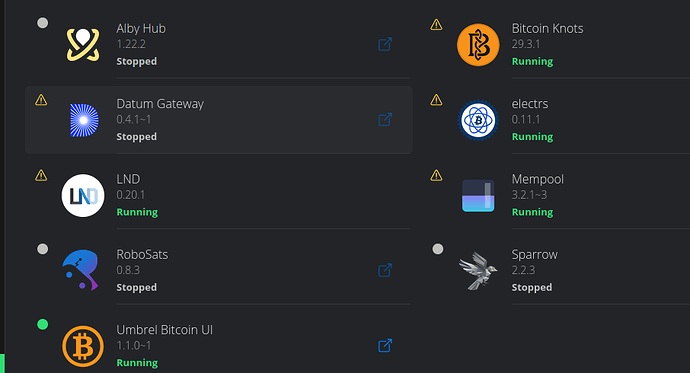This screenshot has width=690, height=373.
Task: Open Alby Hub's external launch link
Action: [x=385, y=44]
